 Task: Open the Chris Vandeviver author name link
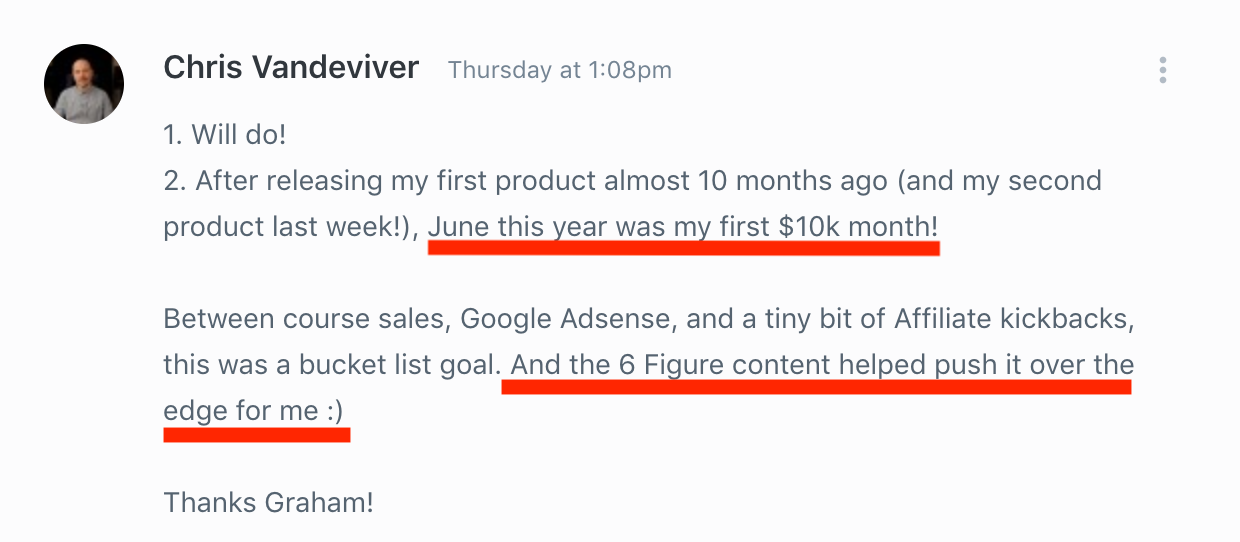291,68
